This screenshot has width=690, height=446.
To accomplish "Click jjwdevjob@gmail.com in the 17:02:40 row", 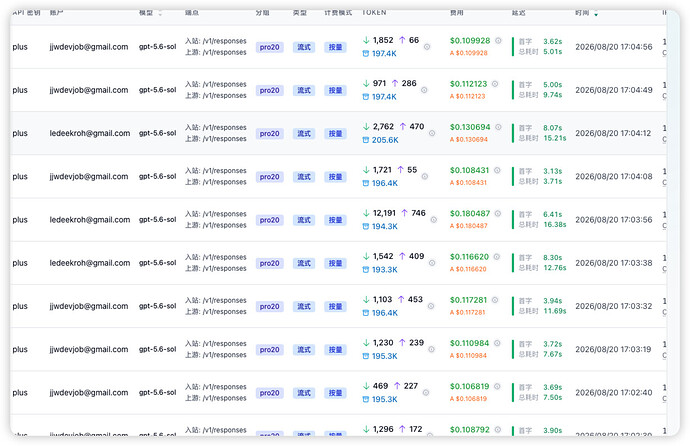I will click(x=89, y=392).
